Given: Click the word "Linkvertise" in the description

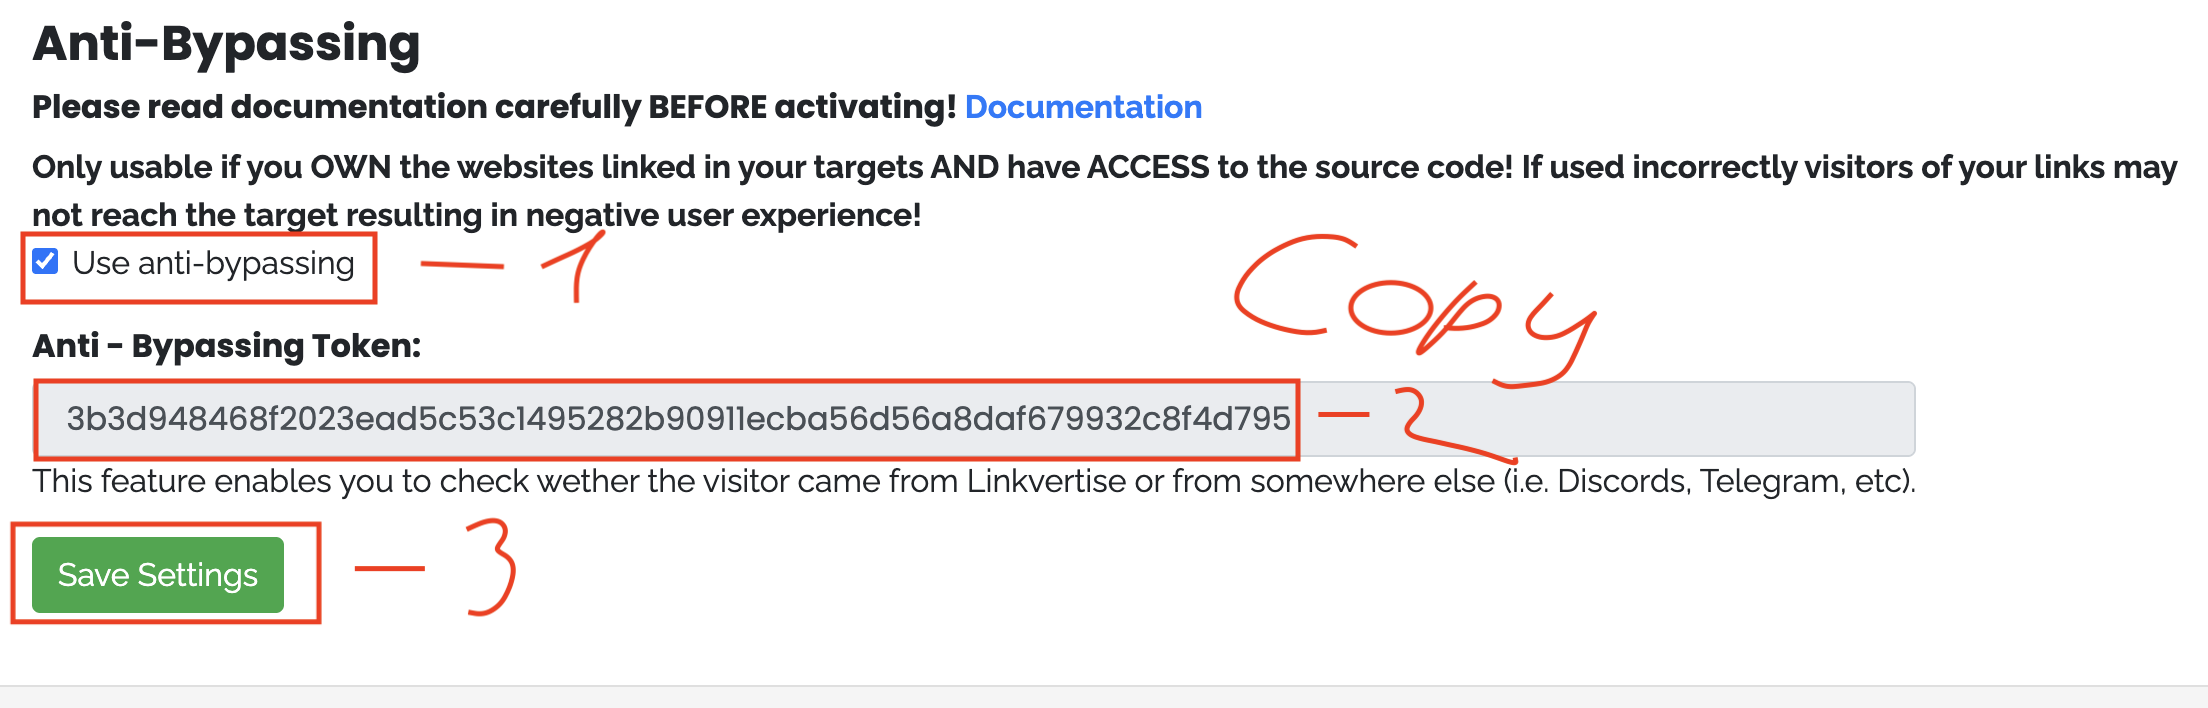Looking at the screenshot, I should coord(1046,482).
